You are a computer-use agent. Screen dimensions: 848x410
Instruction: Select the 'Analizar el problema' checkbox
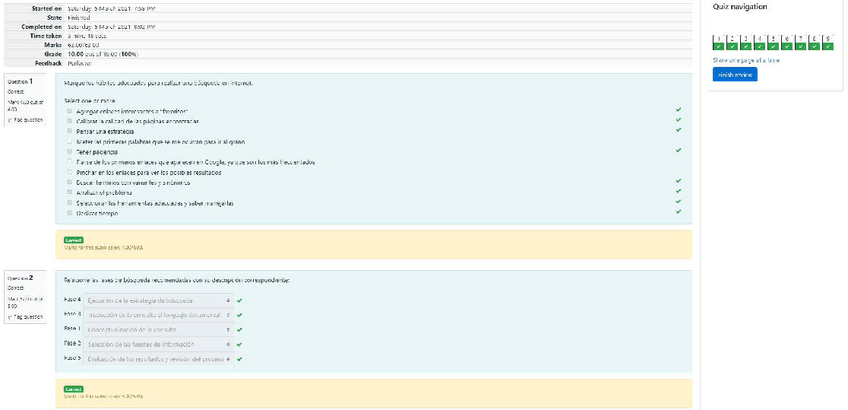point(70,192)
